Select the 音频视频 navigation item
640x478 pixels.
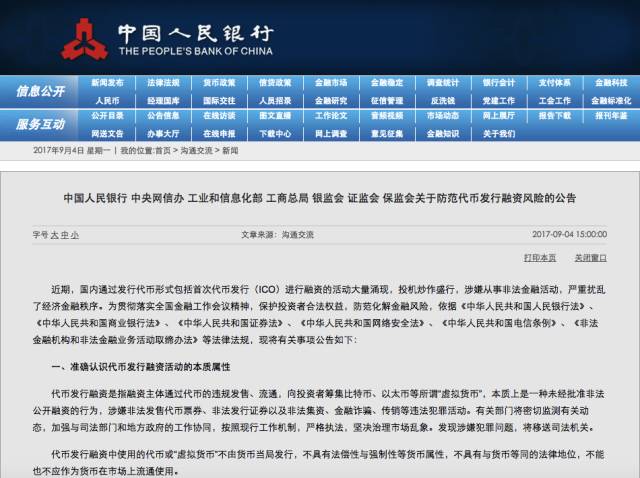[x=387, y=116]
